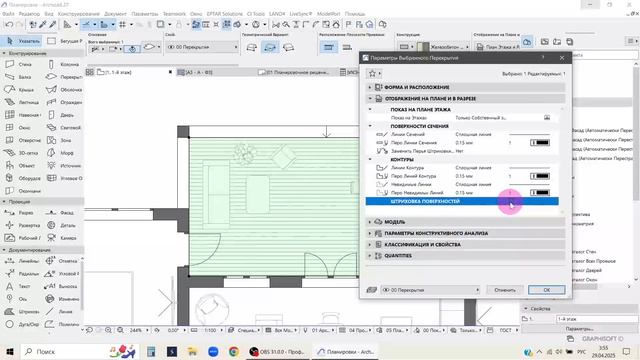Image resolution: width=640 pixels, height=360 pixels.
Task: Select the Стена (wall) tool
Action: pyautogui.click(x=18, y=64)
